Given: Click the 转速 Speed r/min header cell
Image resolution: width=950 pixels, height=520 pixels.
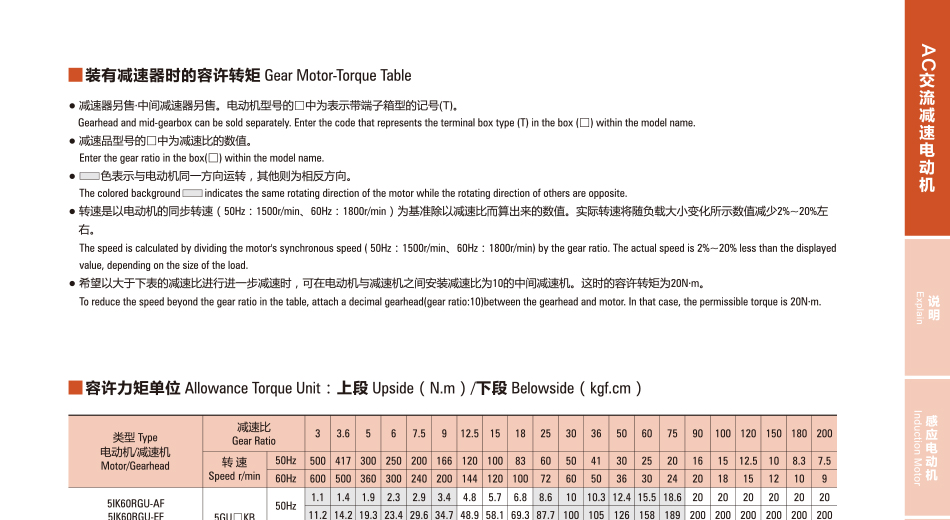Looking at the screenshot, I should click(234, 469).
